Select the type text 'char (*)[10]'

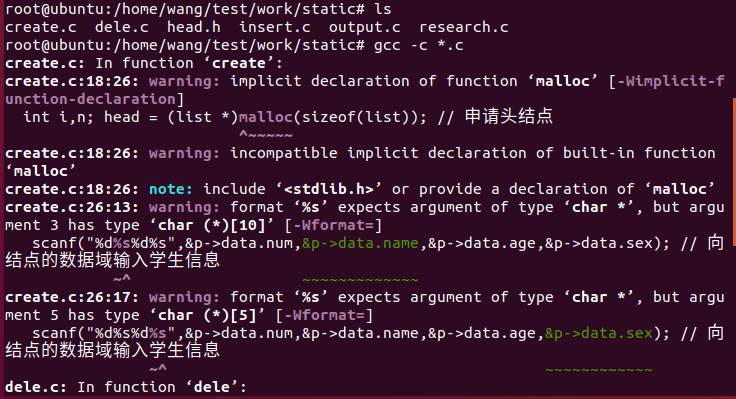tap(212, 225)
